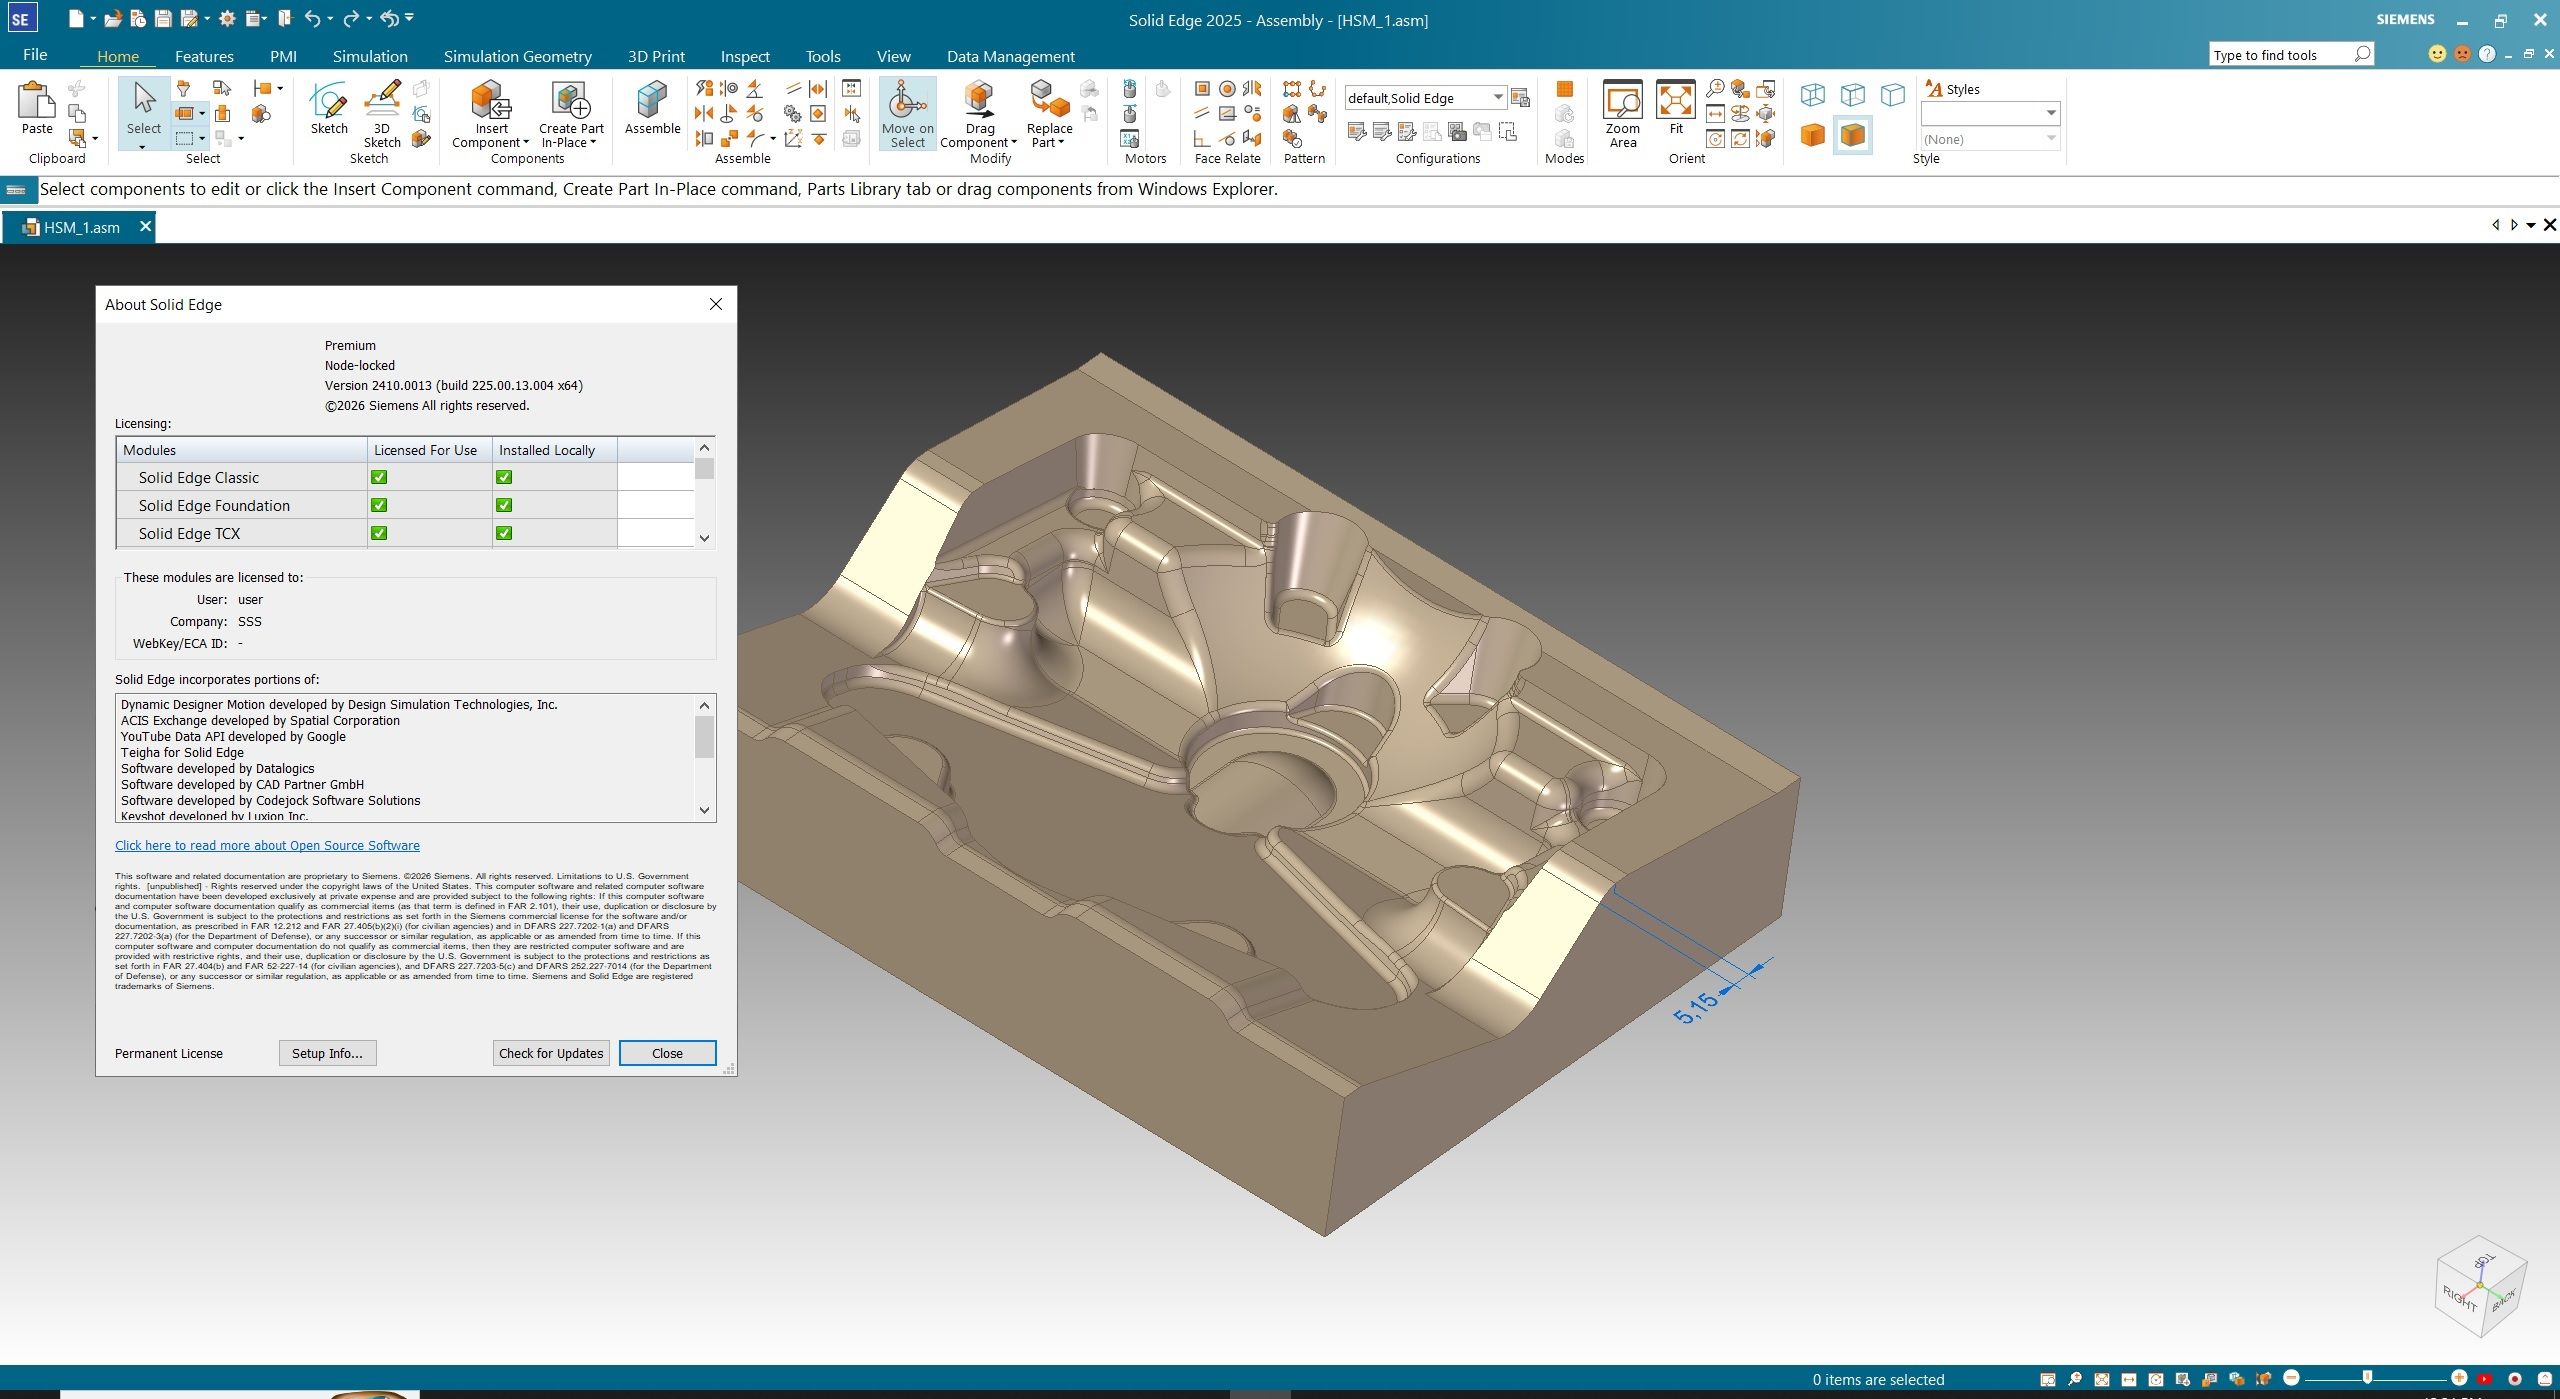Image resolution: width=2560 pixels, height=1399 pixels.
Task: Select the shaded with visible edges style
Action: pyautogui.click(x=1852, y=135)
